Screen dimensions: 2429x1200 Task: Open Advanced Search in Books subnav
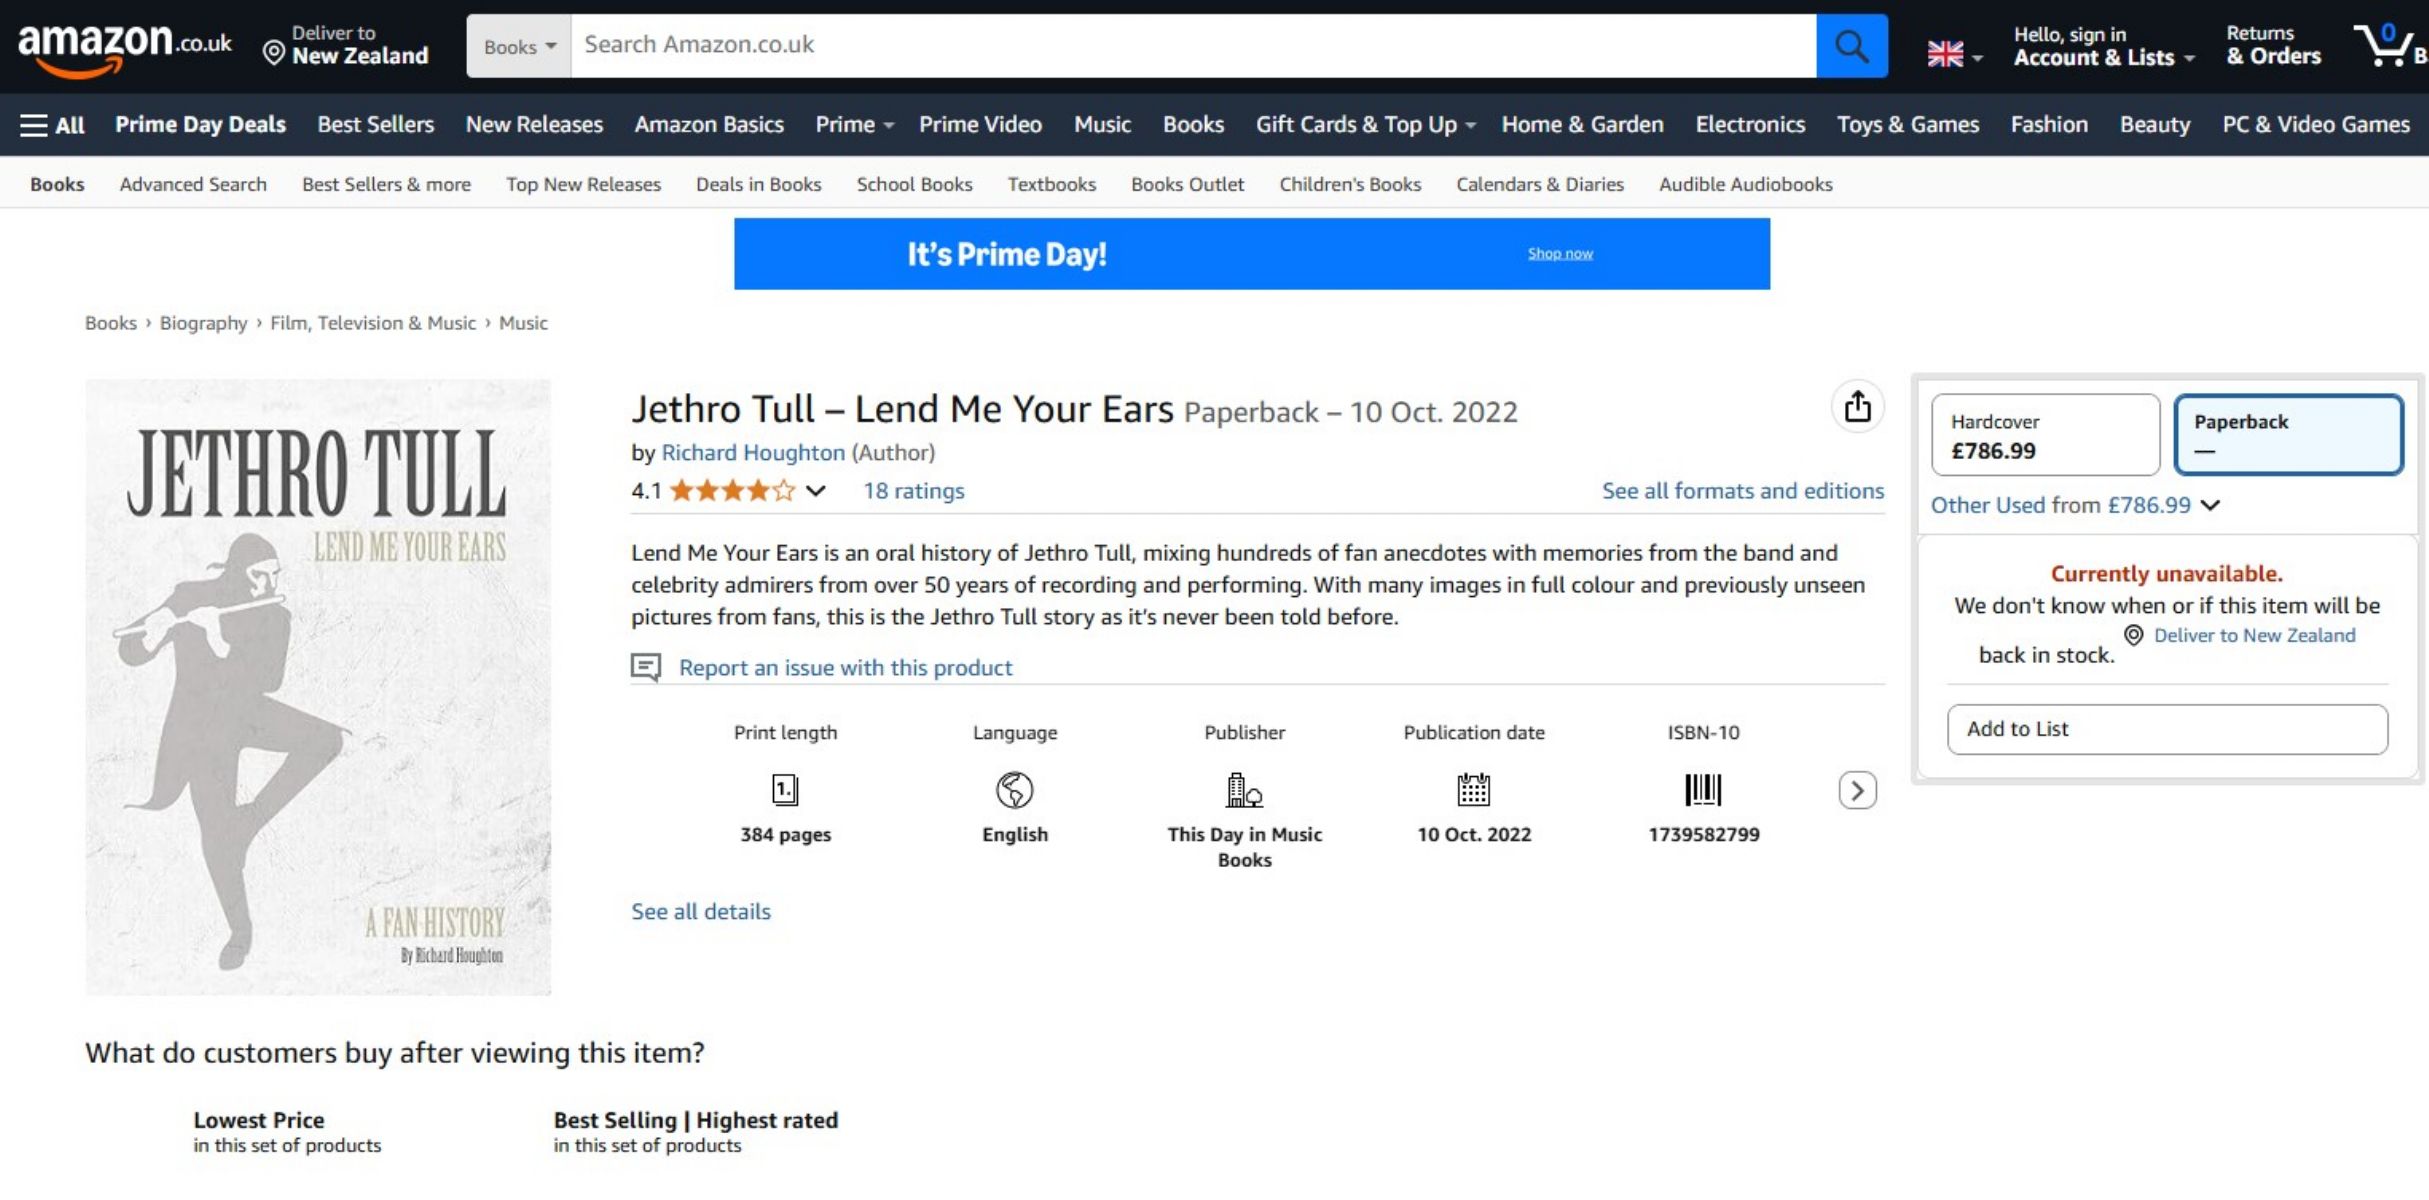tap(193, 184)
